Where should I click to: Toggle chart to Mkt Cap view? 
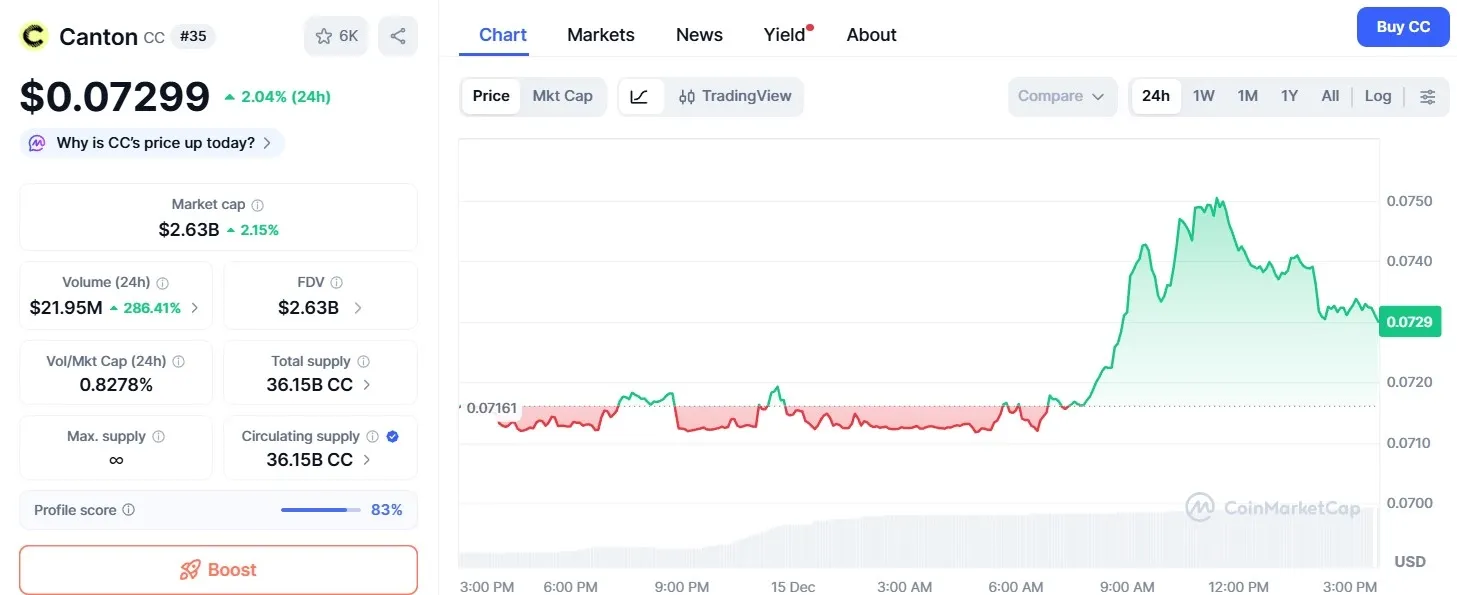click(x=562, y=96)
